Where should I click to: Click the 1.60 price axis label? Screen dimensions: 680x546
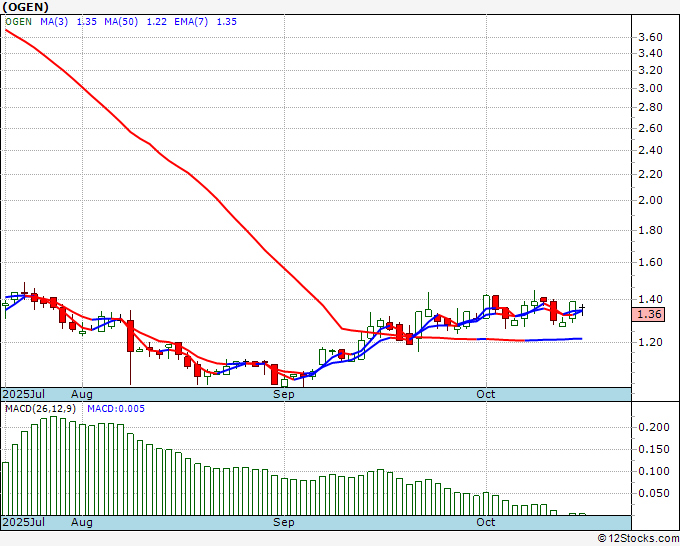[651, 262]
